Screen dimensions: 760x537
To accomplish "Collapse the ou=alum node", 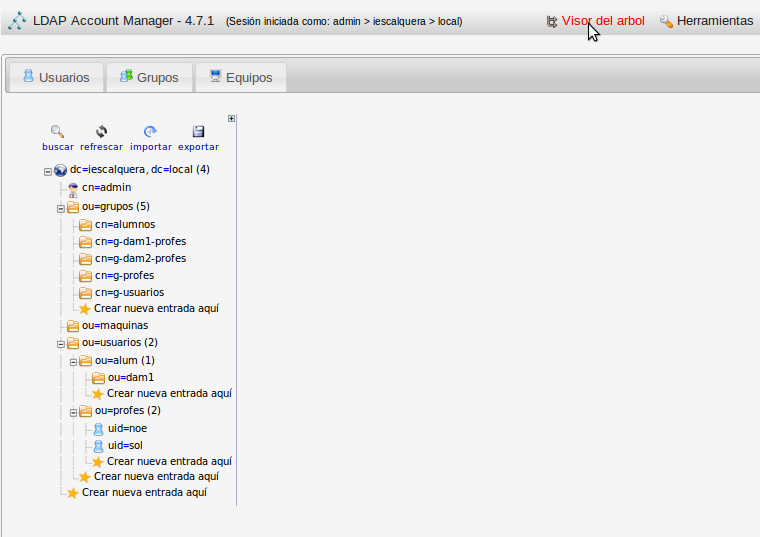I will [x=73, y=362].
